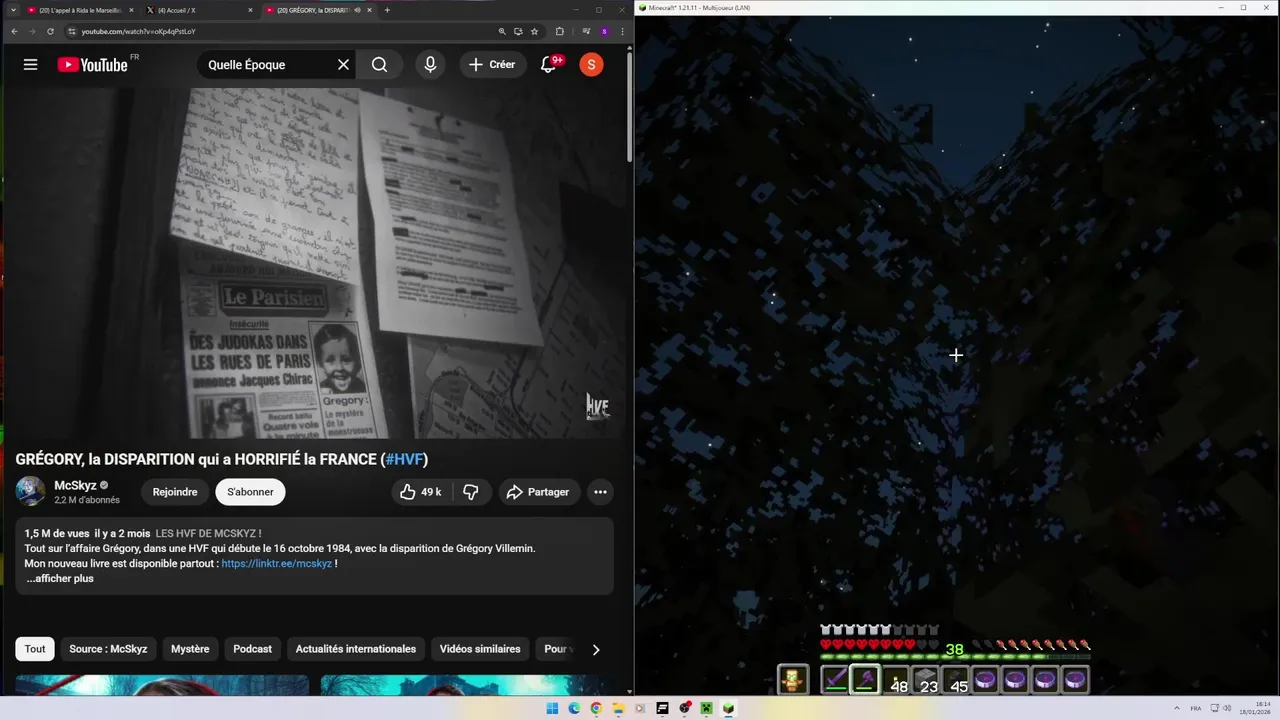Select Minecraft hotbar axe slot
The image size is (1280, 720).
(865, 681)
